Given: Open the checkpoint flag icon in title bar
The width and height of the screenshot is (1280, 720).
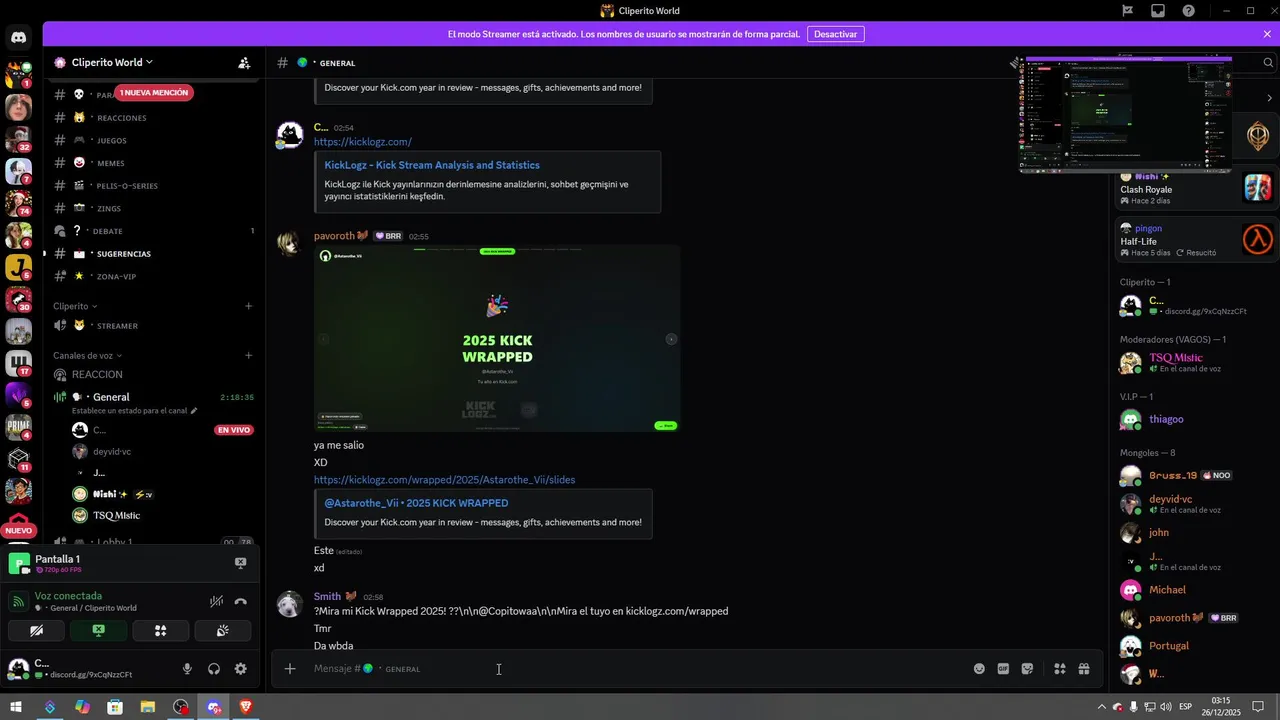Looking at the screenshot, I should [1127, 11].
